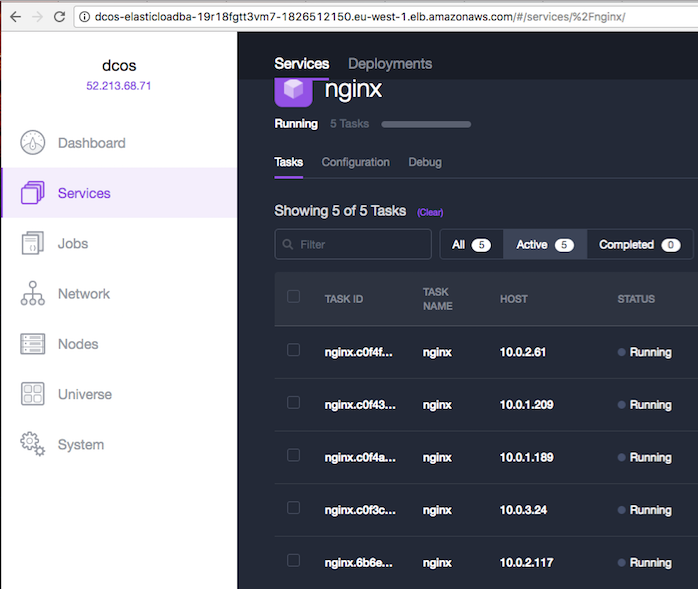Check the box for task nginx.c0f3c...
The height and width of the screenshot is (589, 698).
(x=293, y=508)
